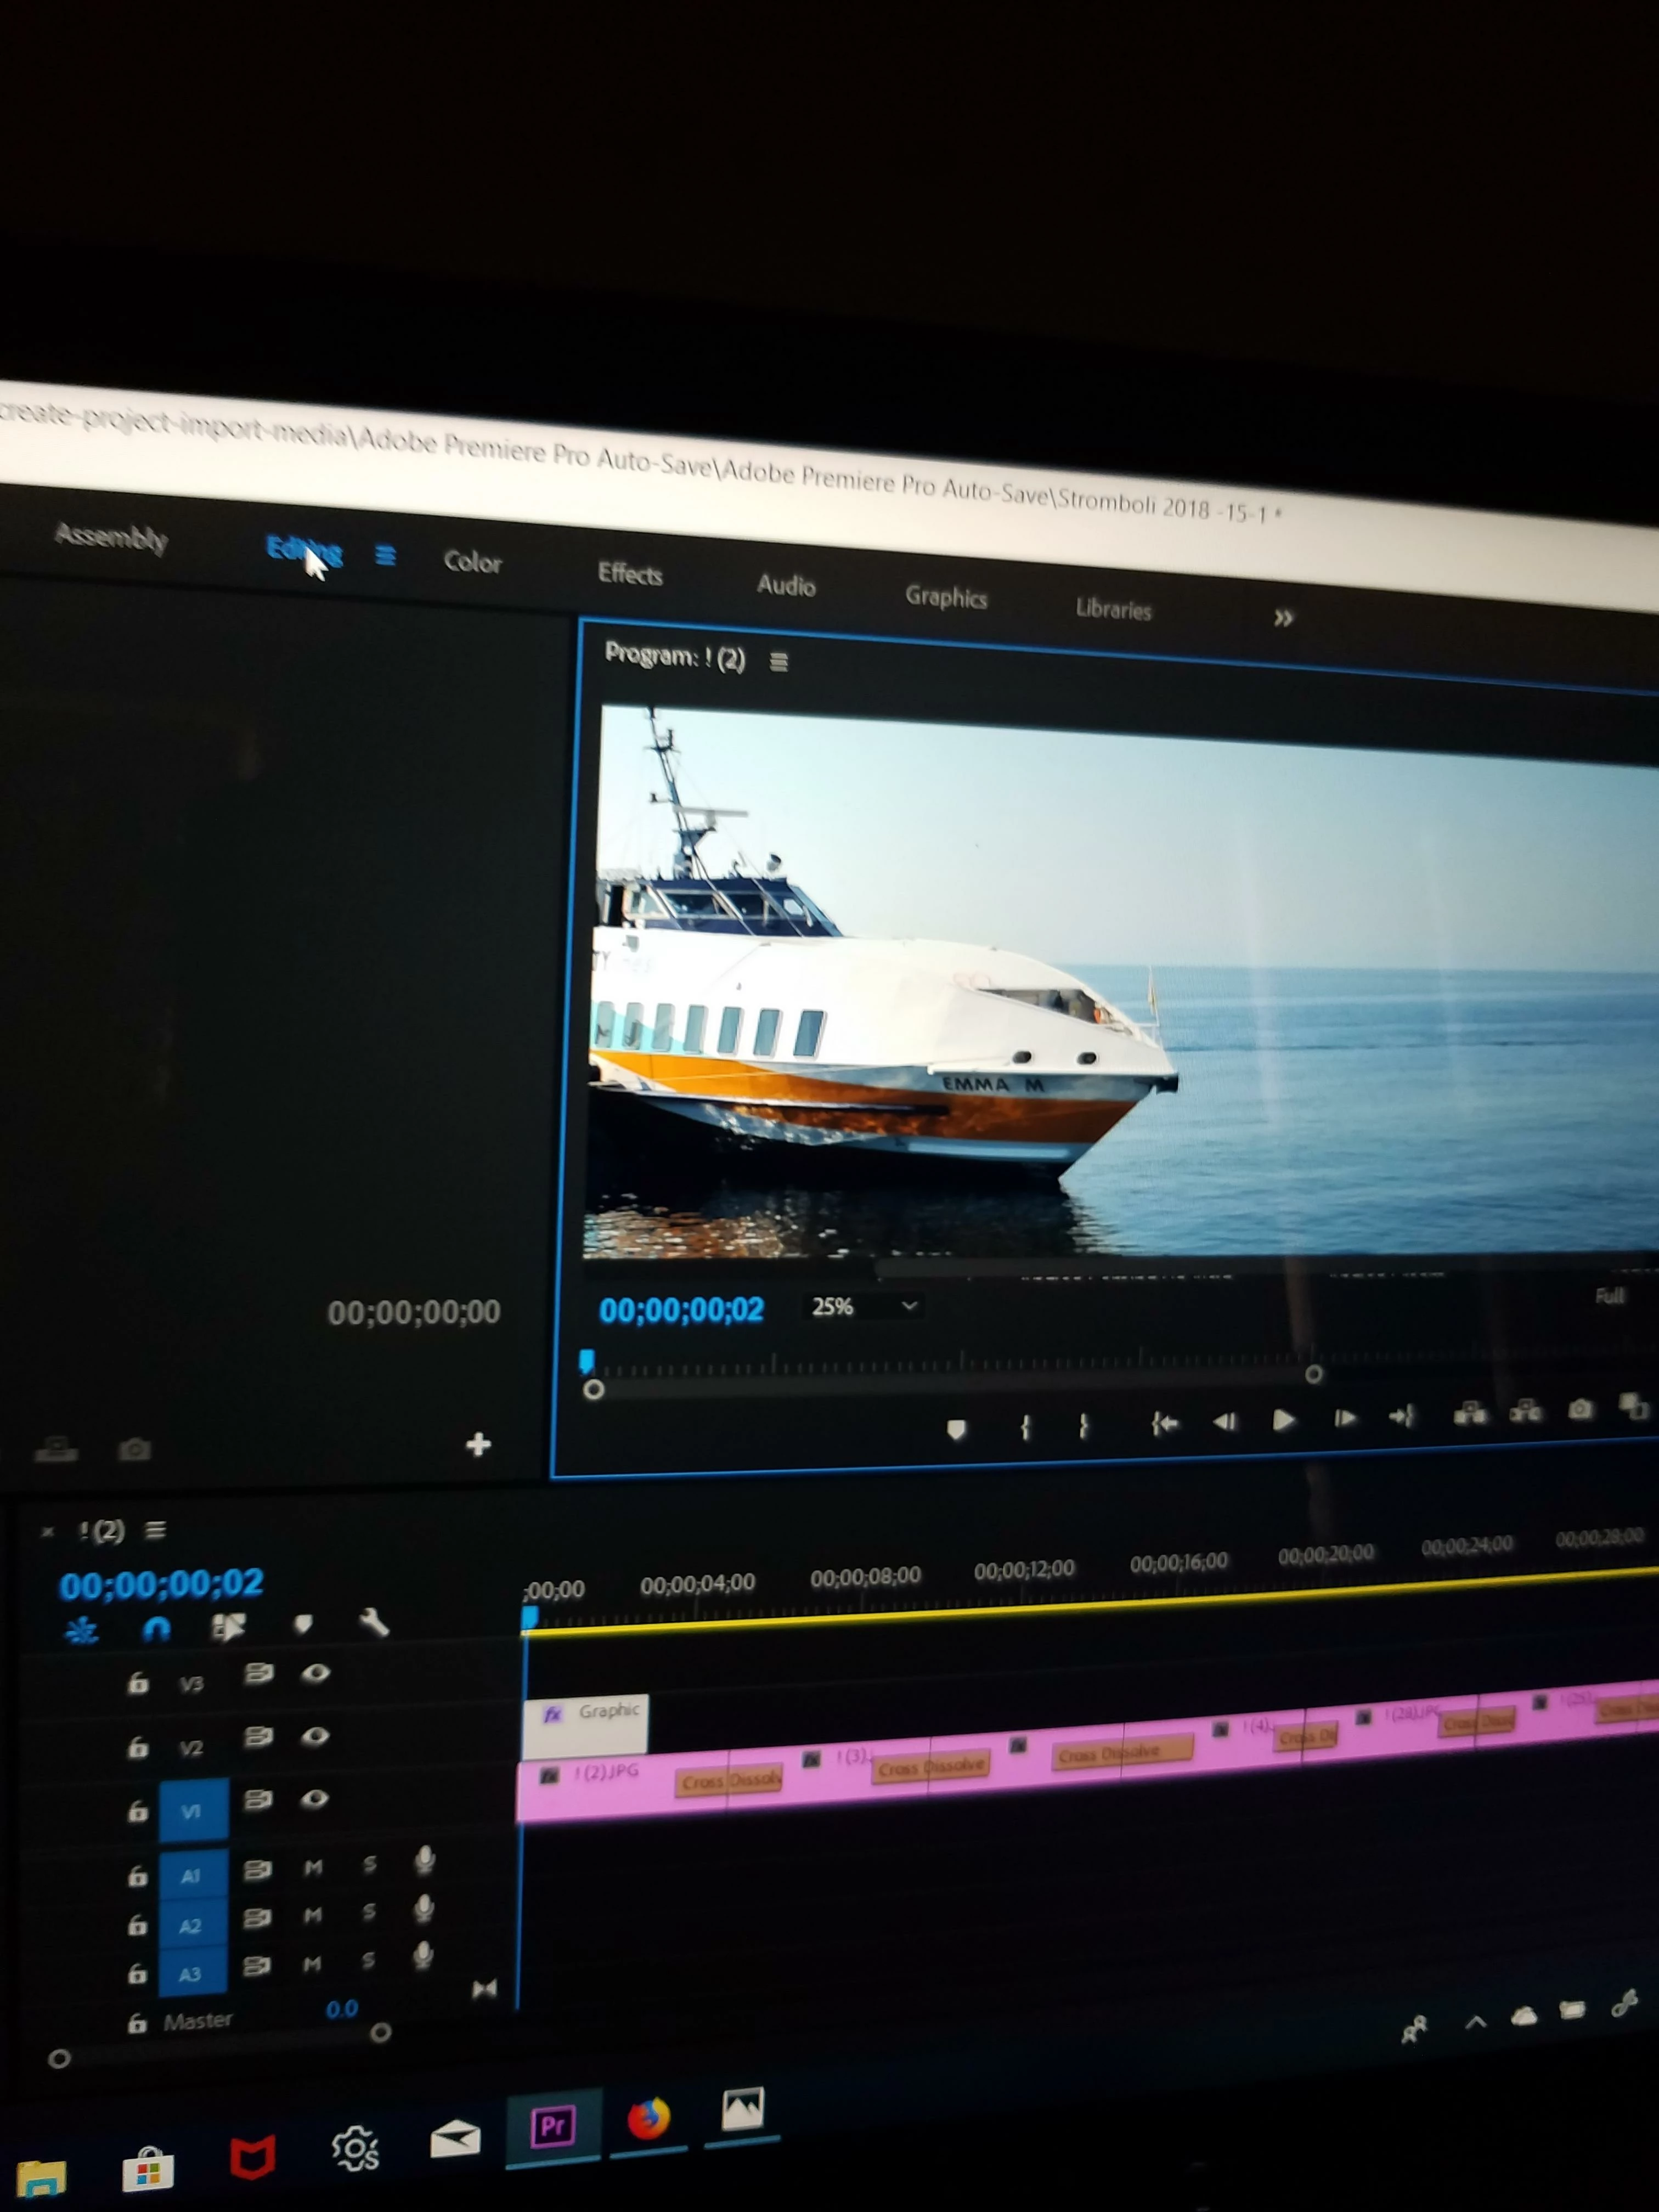Solo audio track A2

[369, 1912]
